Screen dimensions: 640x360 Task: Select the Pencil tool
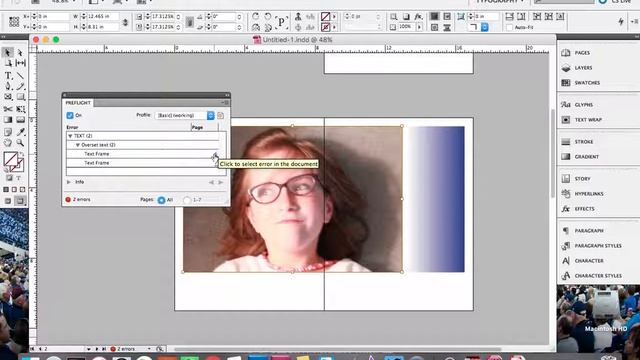tap(20, 86)
